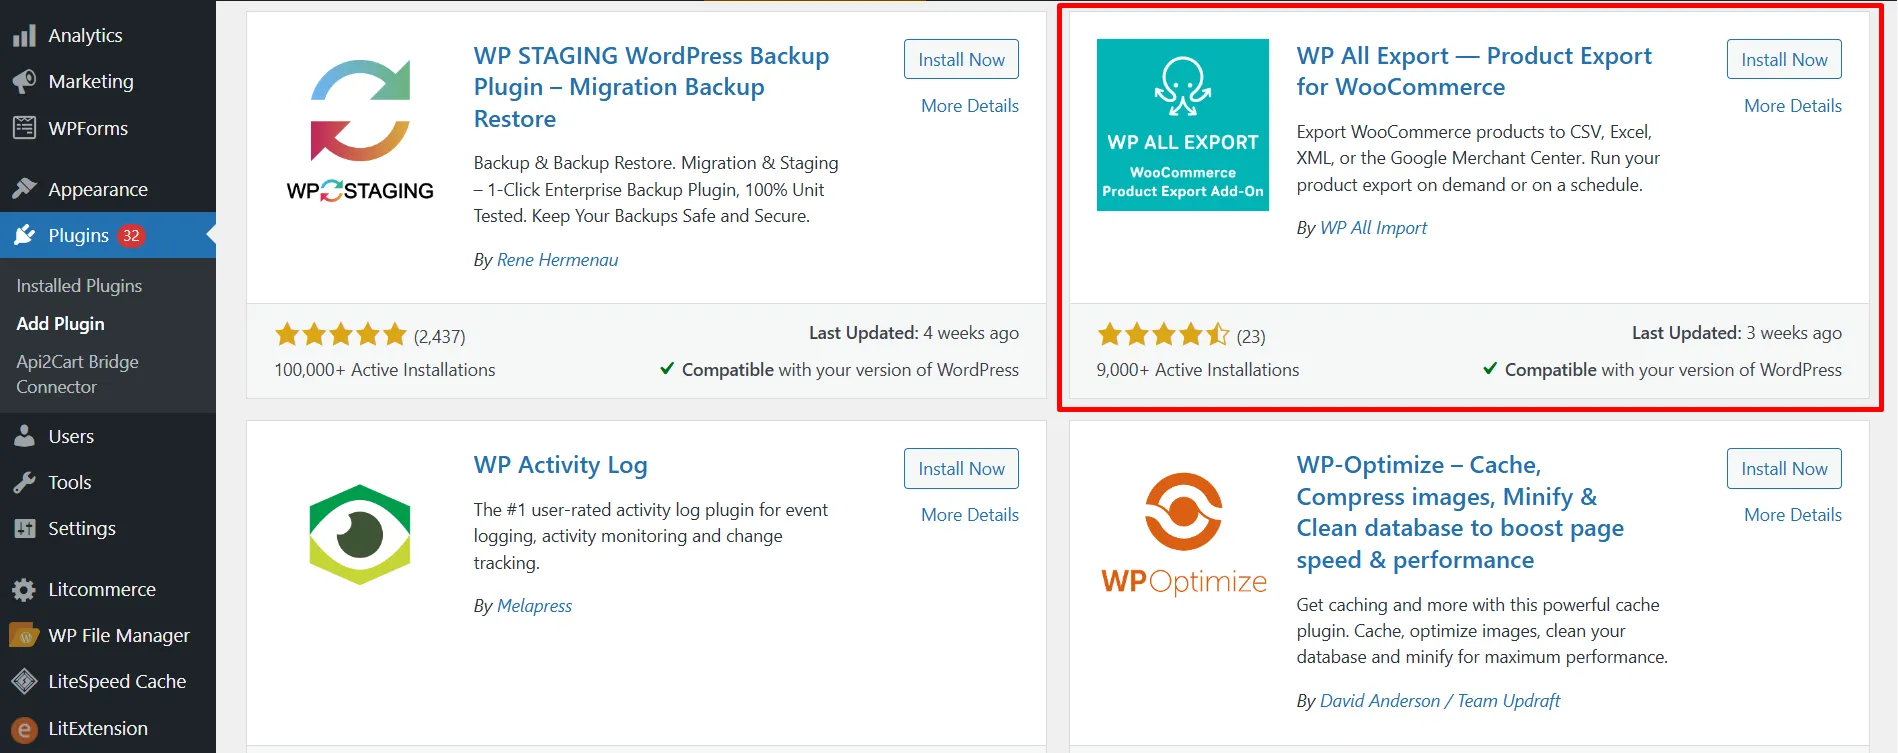Click the Litcommerce gear icon
This screenshot has width=1898, height=753.
pos(24,590)
